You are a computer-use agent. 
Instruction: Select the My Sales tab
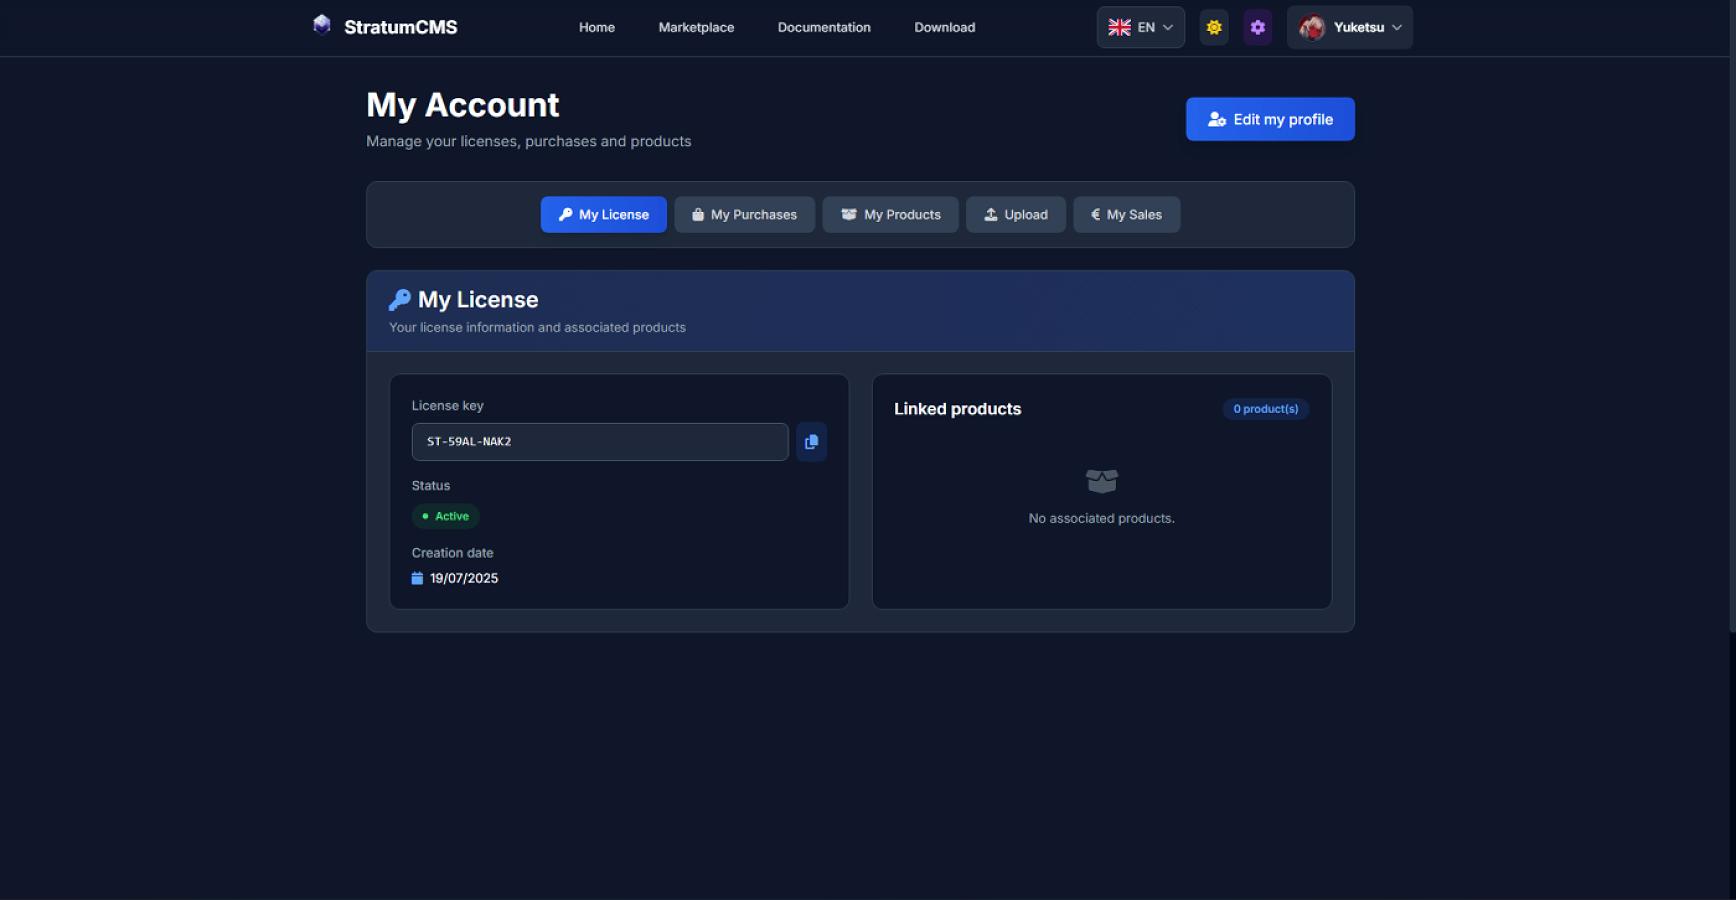click(1126, 215)
